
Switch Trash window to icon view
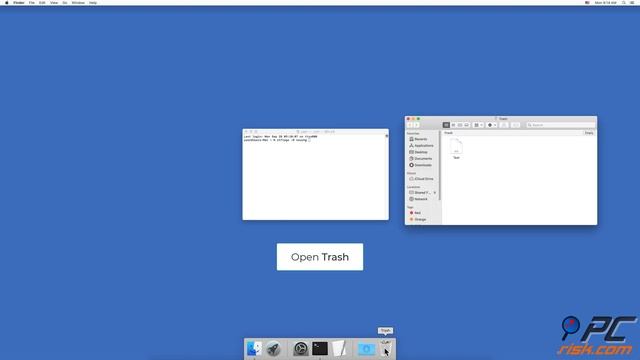tap(446, 125)
